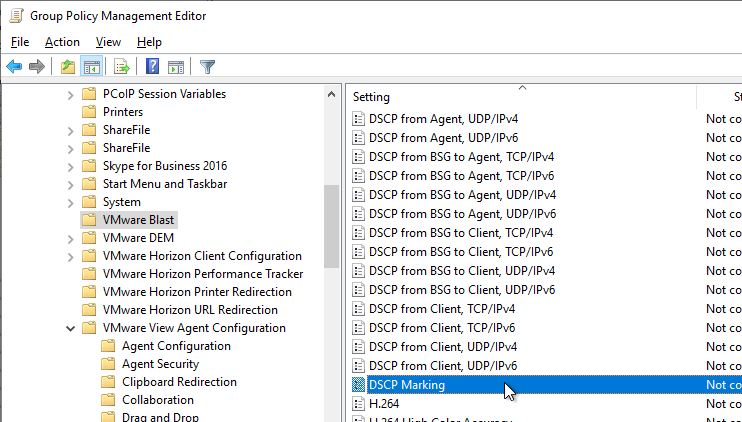Open the Help question mark icon
Screen dimensions: 742x422
152,67
